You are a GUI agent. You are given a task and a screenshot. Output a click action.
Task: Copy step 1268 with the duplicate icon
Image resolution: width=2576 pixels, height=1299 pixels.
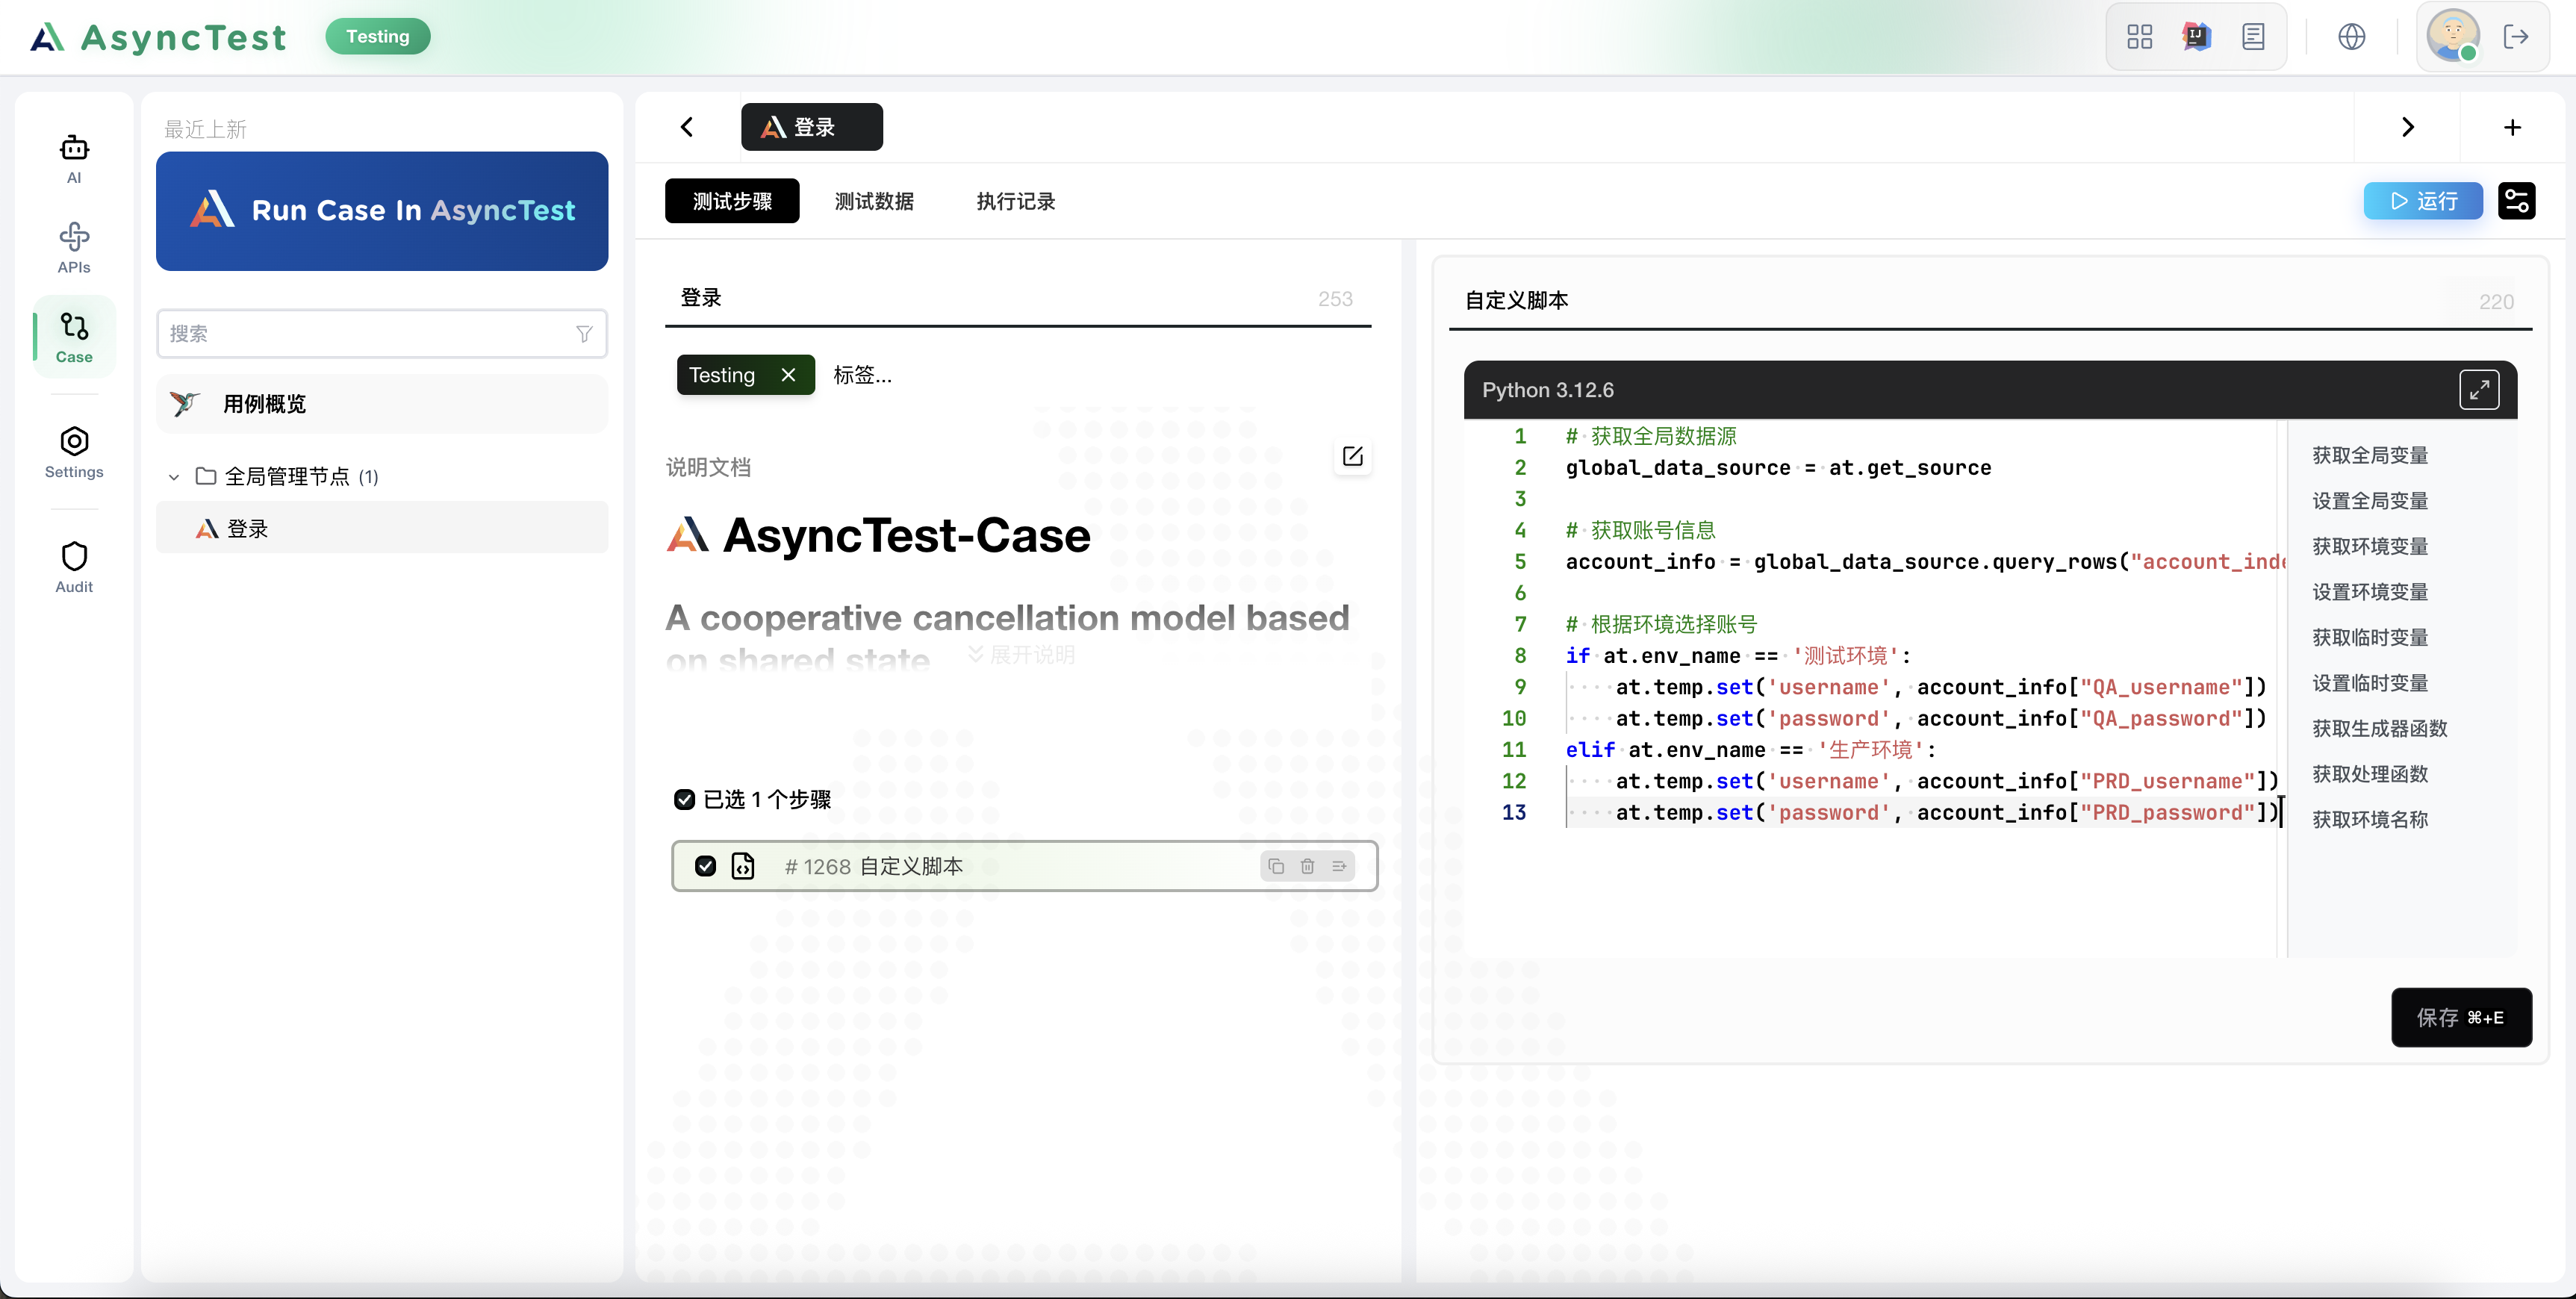pyautogui.click(x=1276, y=866)
